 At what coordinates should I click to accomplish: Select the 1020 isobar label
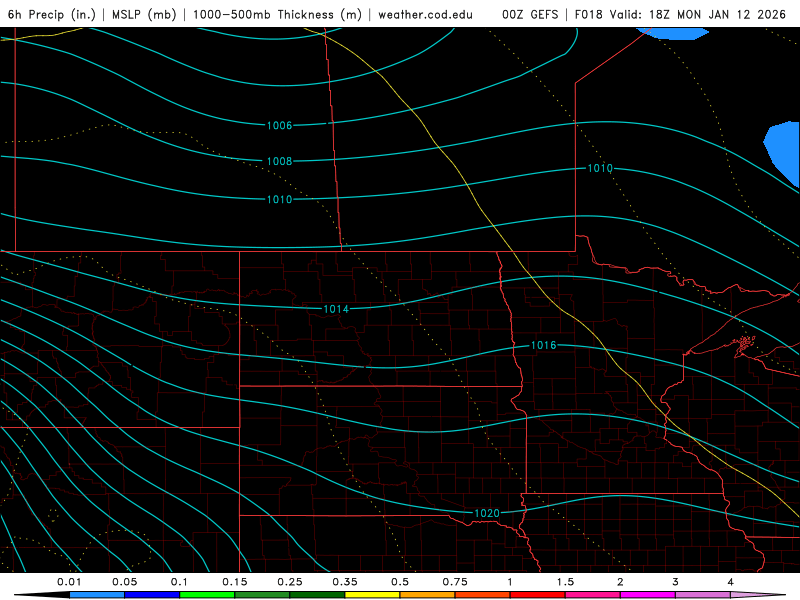(x=487, y=513)
